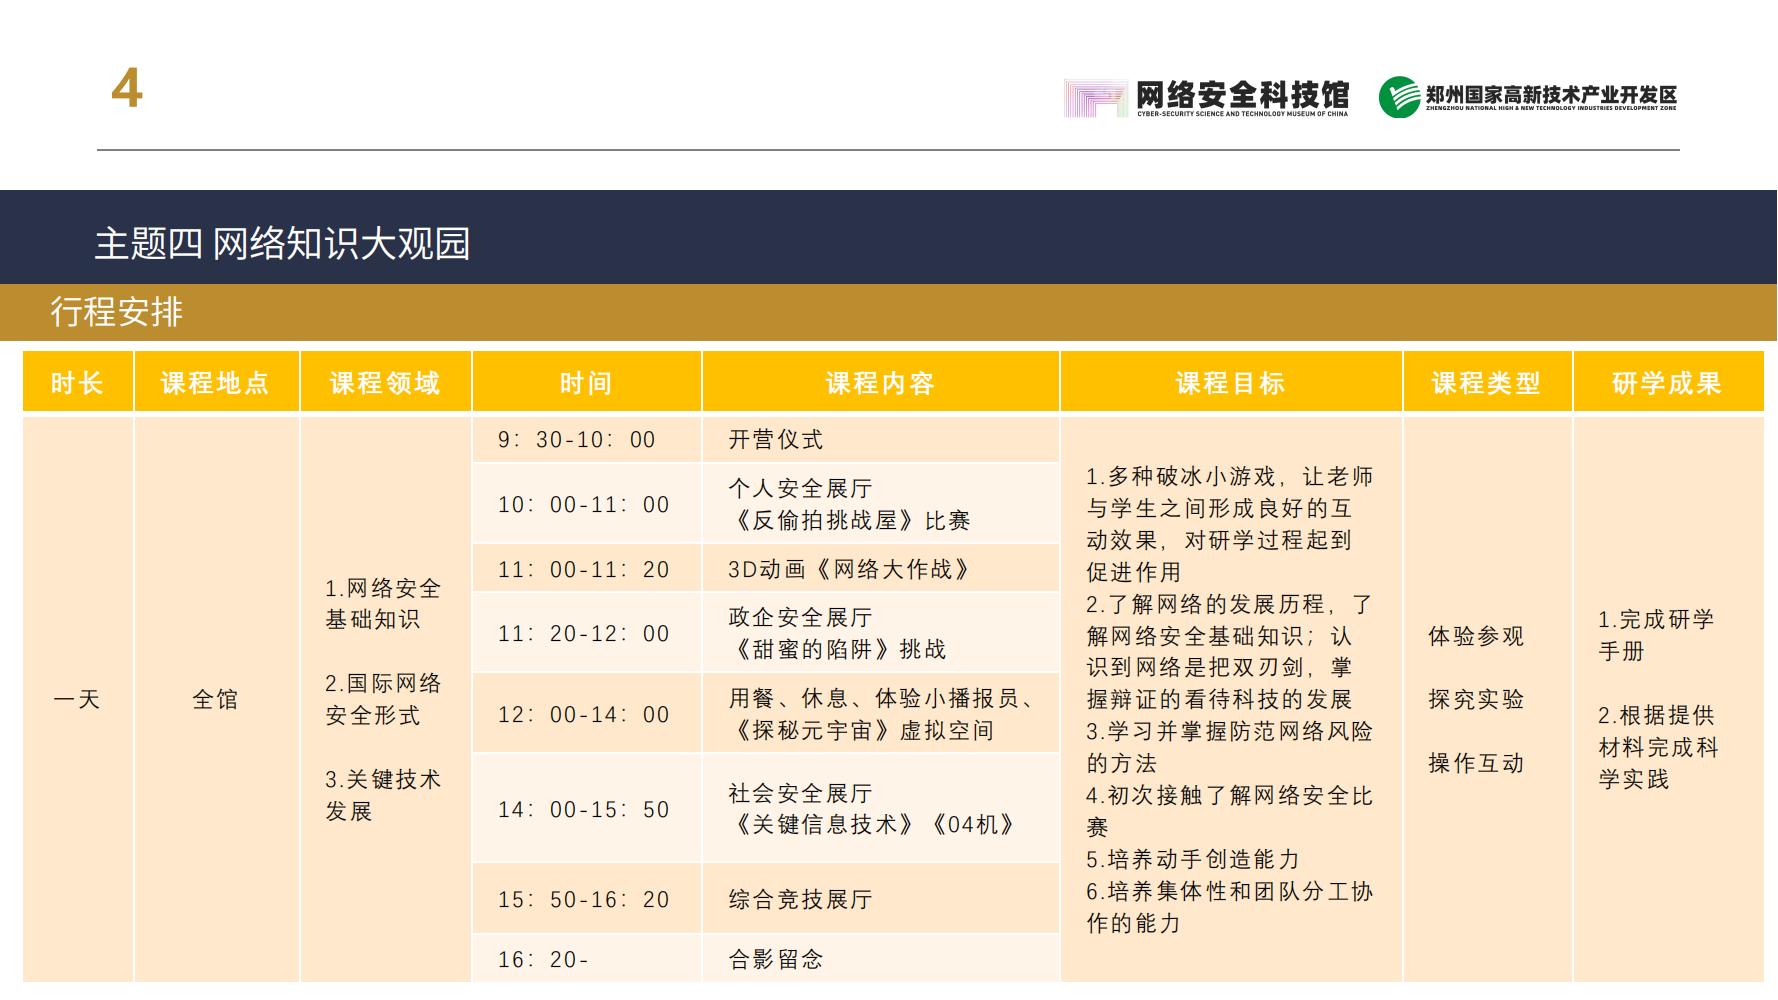Click 《反偷拍挑战屋》比赛 text
Viewport: 1778px width, 1000px height.
pyautogui.click(x=849, y=520)
